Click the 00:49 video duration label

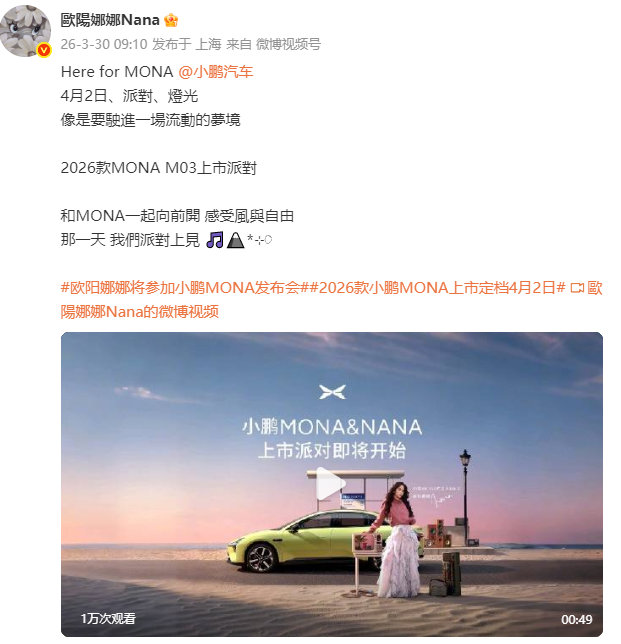click(x=577, y=619)
